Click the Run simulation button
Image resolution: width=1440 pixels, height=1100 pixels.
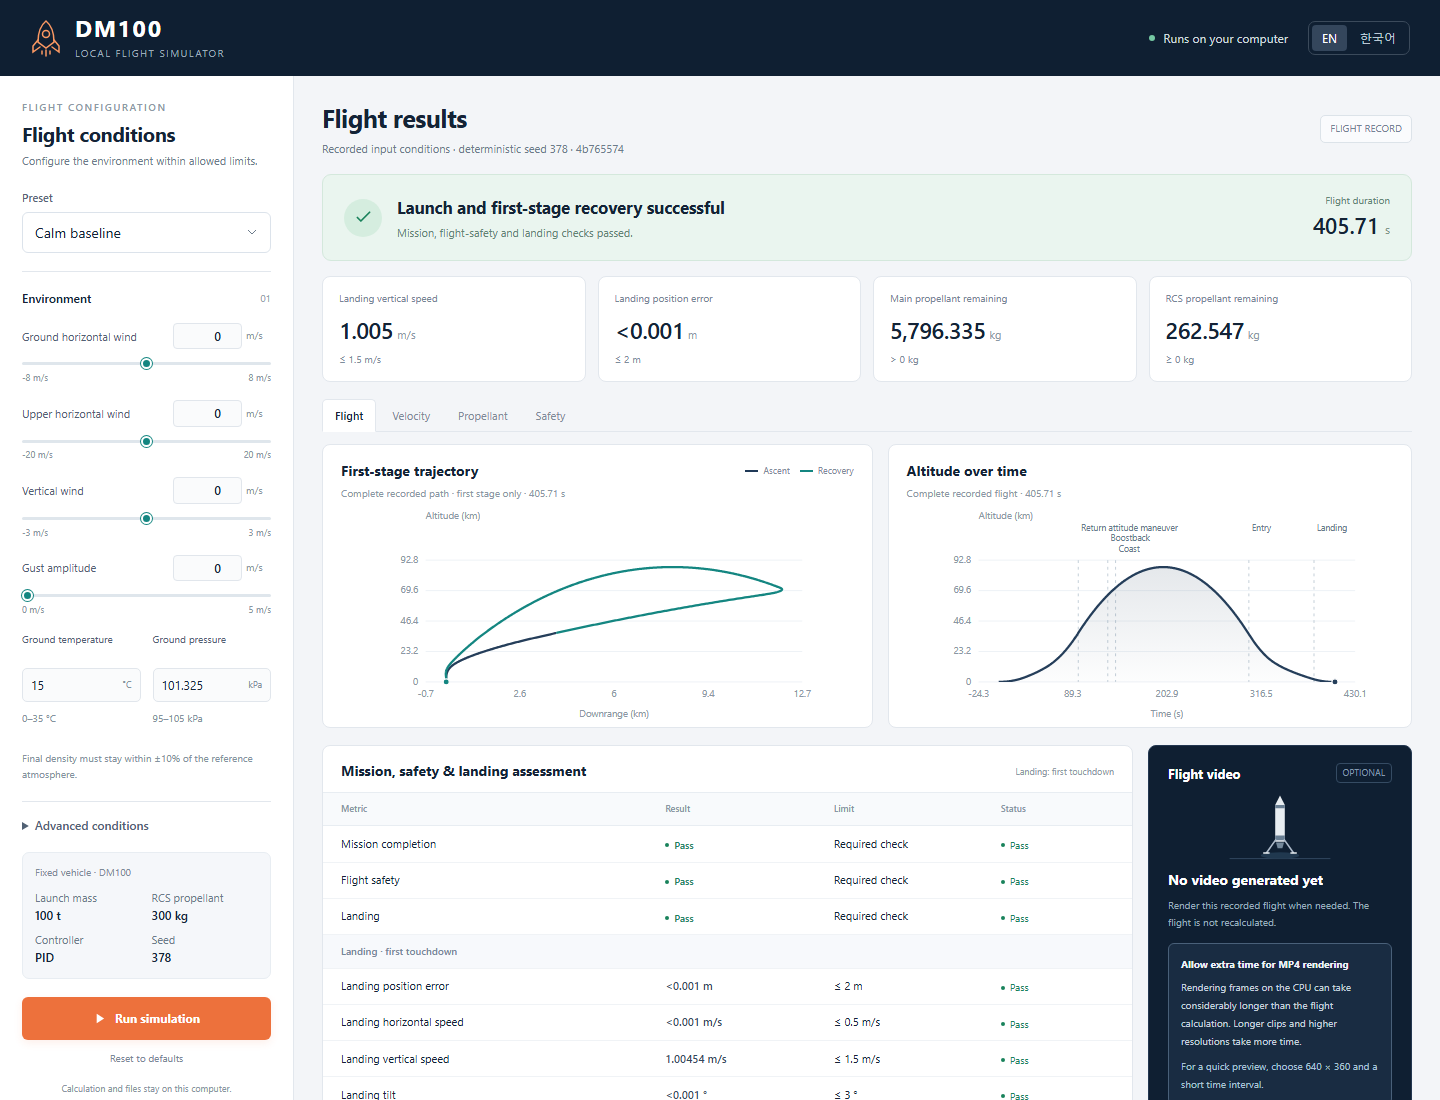point(146,1019)
